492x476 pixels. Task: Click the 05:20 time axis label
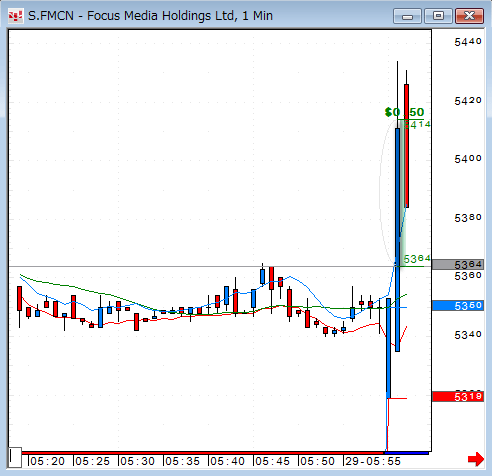click(x=47, y=461)
